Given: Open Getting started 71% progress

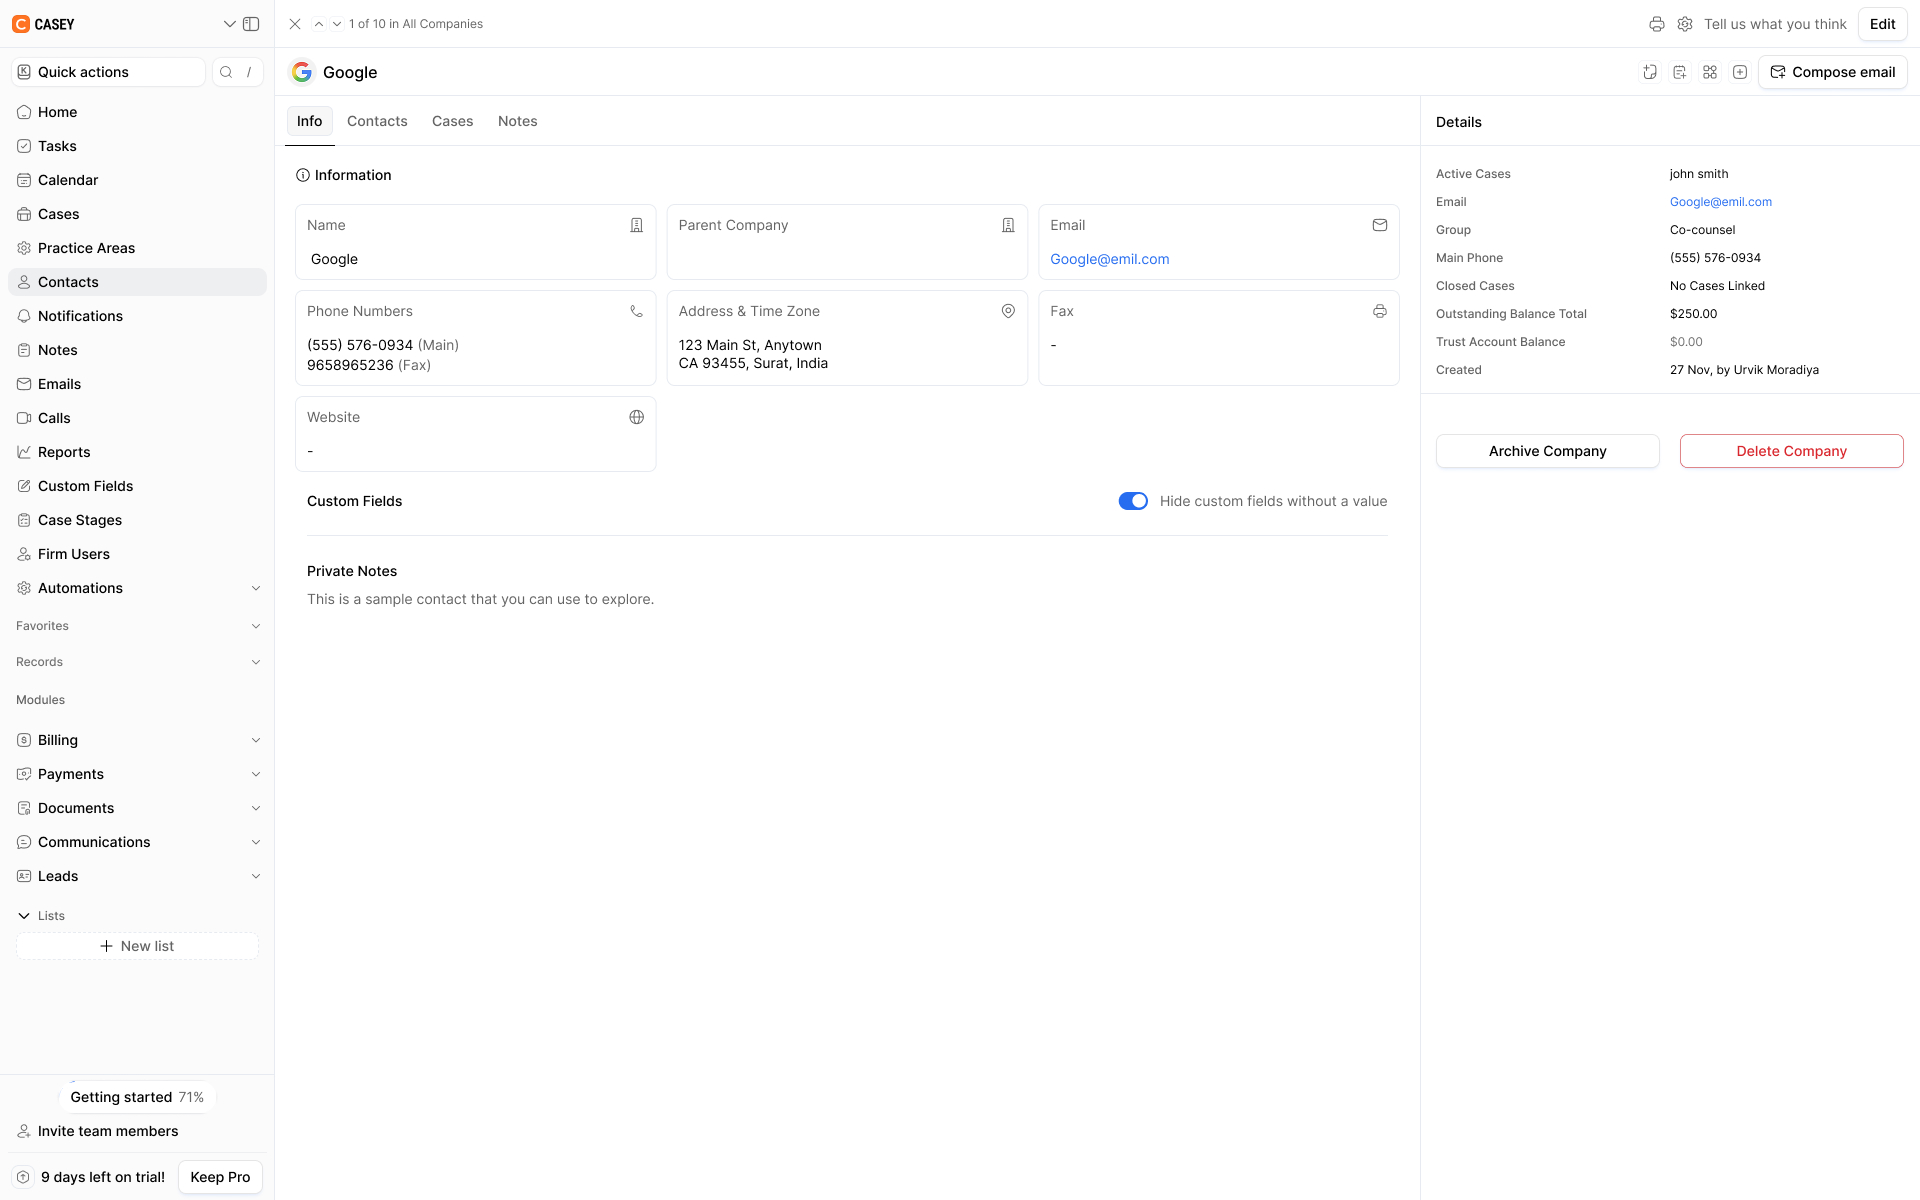Looking at the screenshot, I should 137,1097.
